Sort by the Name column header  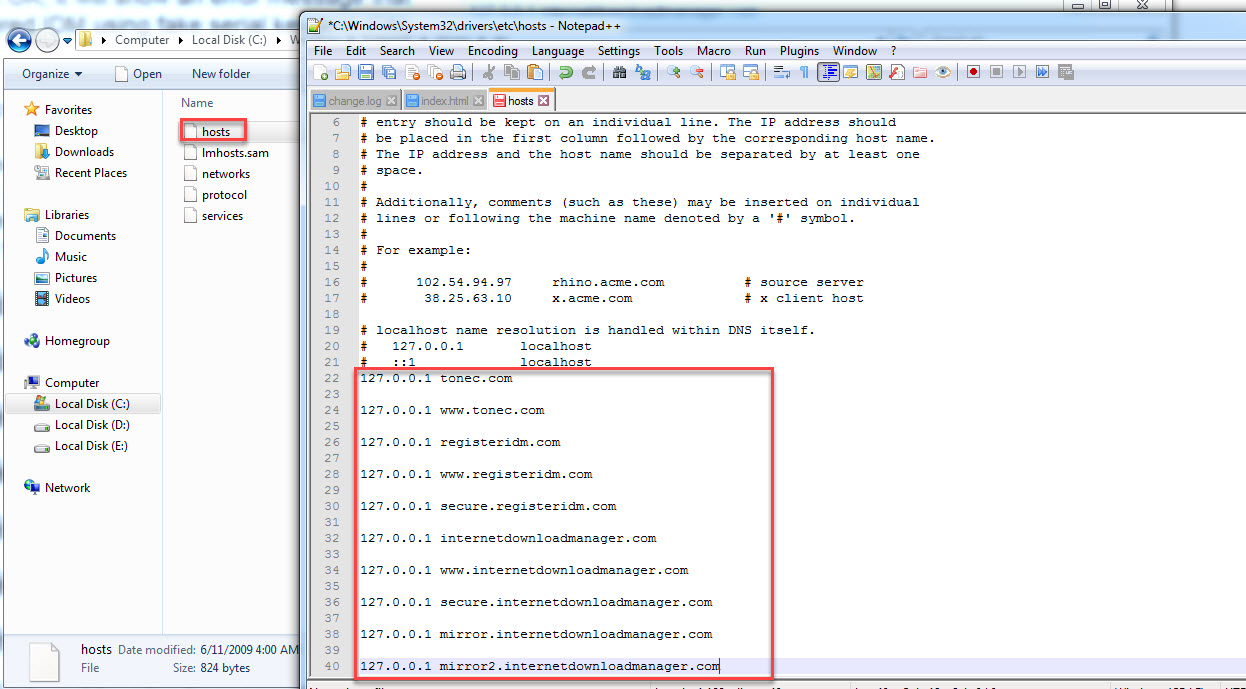click(x=197, y=103)
